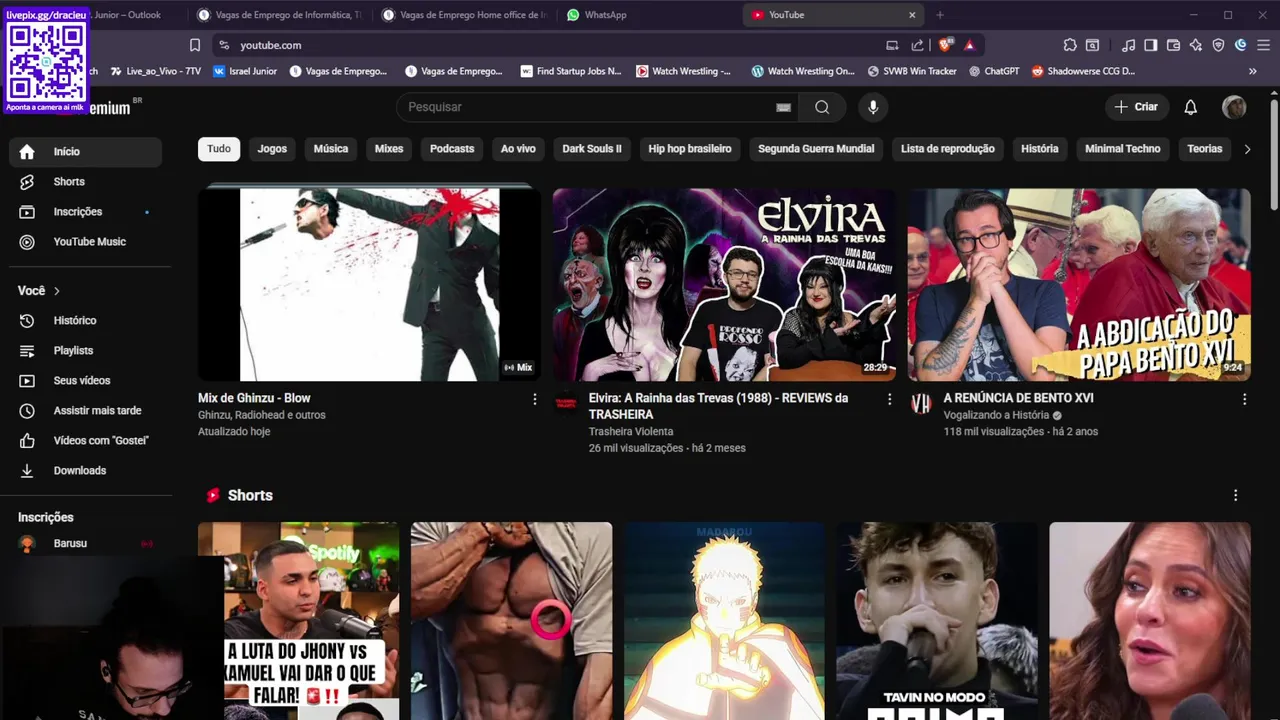Select the Podcasts filter chip
Viewport: 1280px width, 720px height.
pyautogui.click(x=452, y=149)
